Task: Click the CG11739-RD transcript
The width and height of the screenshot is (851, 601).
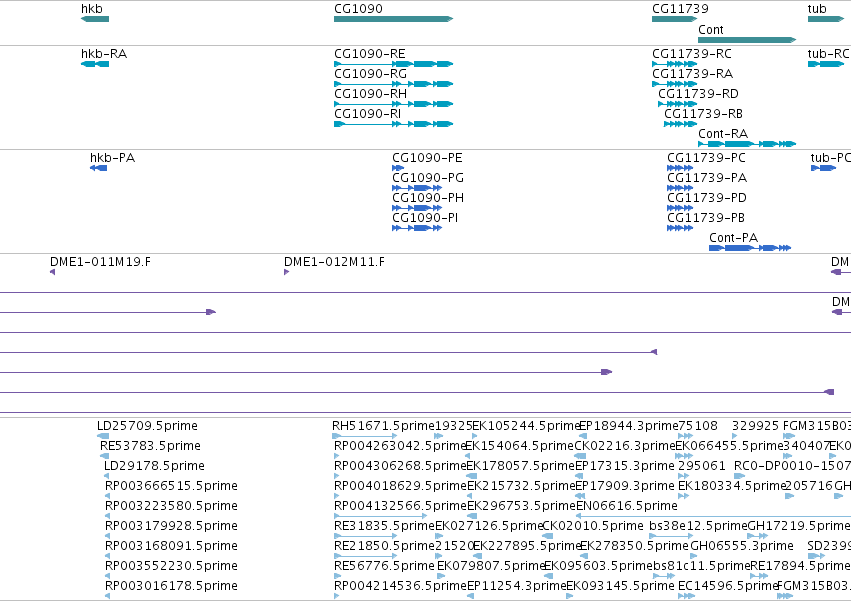Action: [677, 104]
